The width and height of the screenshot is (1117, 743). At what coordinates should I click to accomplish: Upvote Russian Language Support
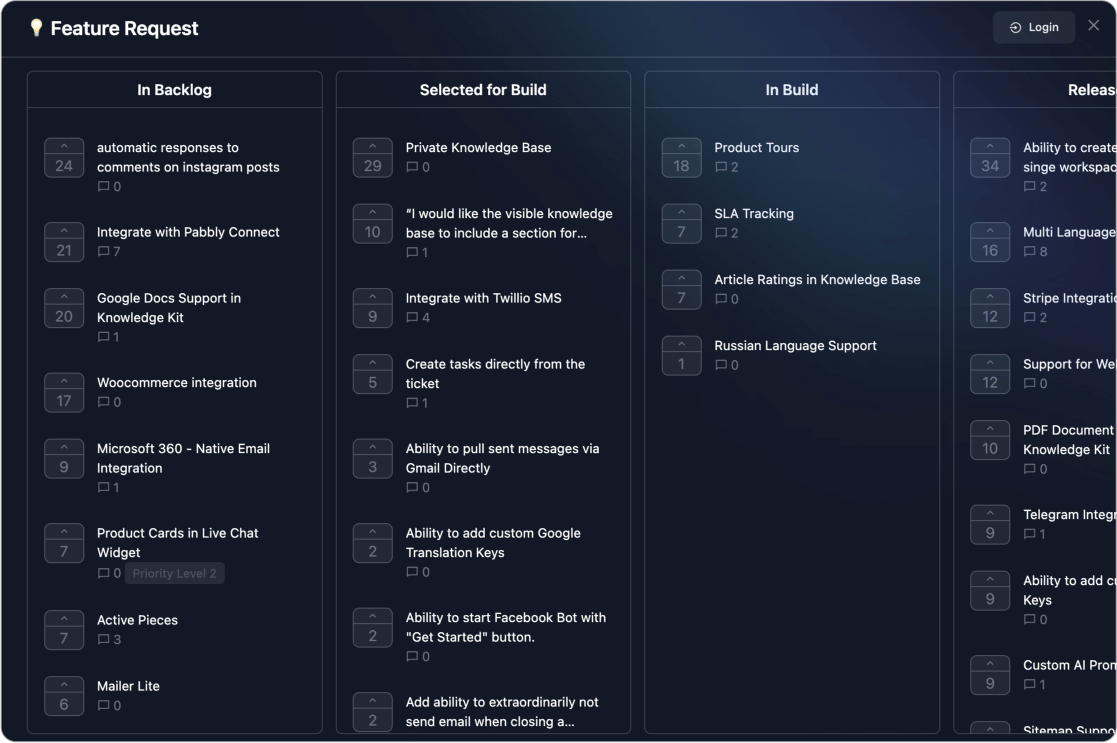click(681, 355)
